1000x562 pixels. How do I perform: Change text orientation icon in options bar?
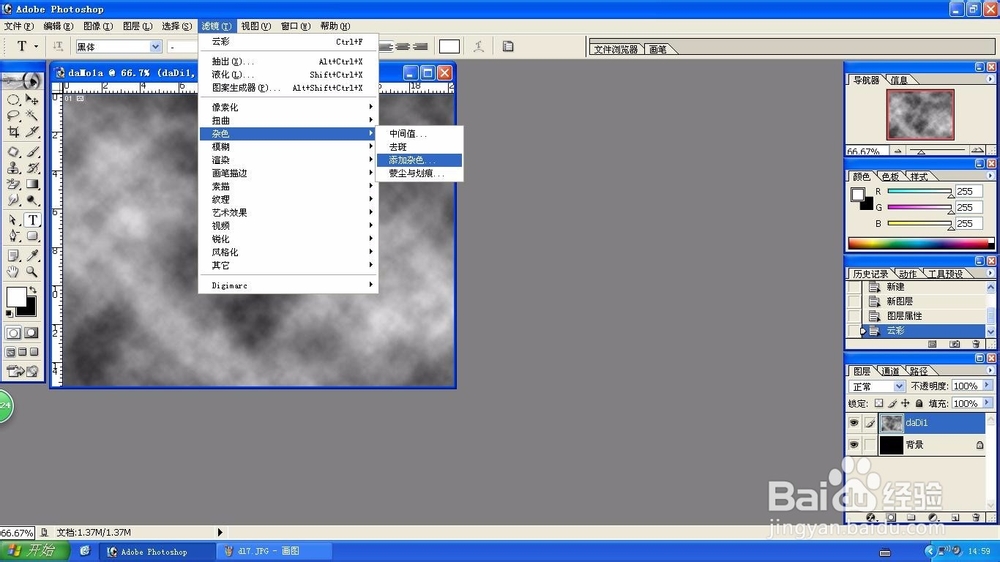[x=58, y=46]
